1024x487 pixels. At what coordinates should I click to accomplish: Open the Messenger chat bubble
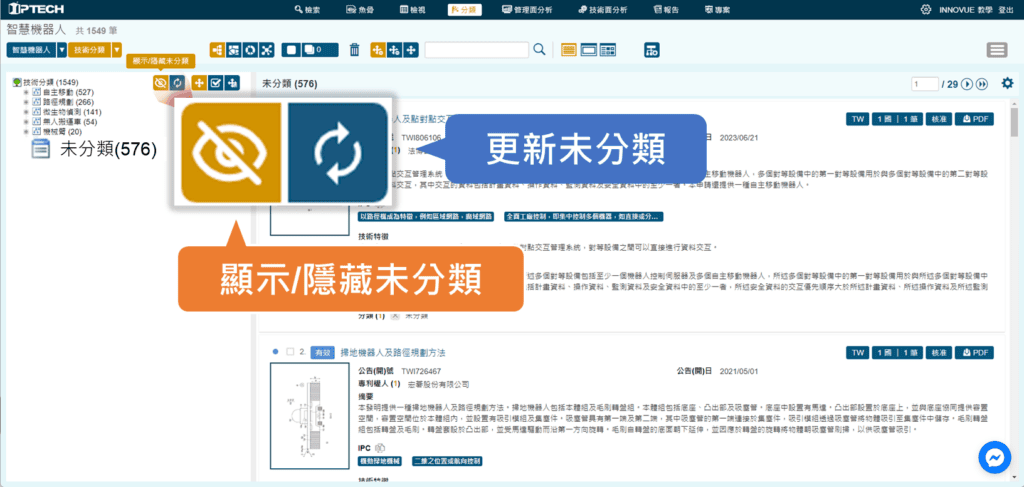click(995, 458)
